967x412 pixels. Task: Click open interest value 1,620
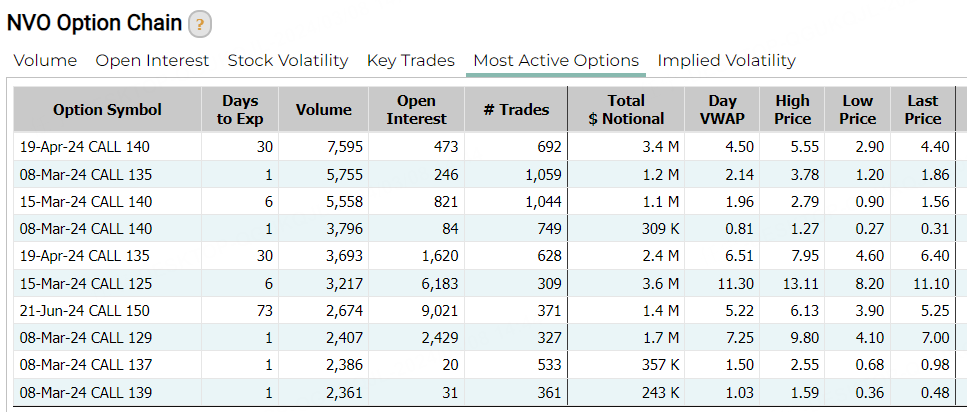[x=440, y=256]
